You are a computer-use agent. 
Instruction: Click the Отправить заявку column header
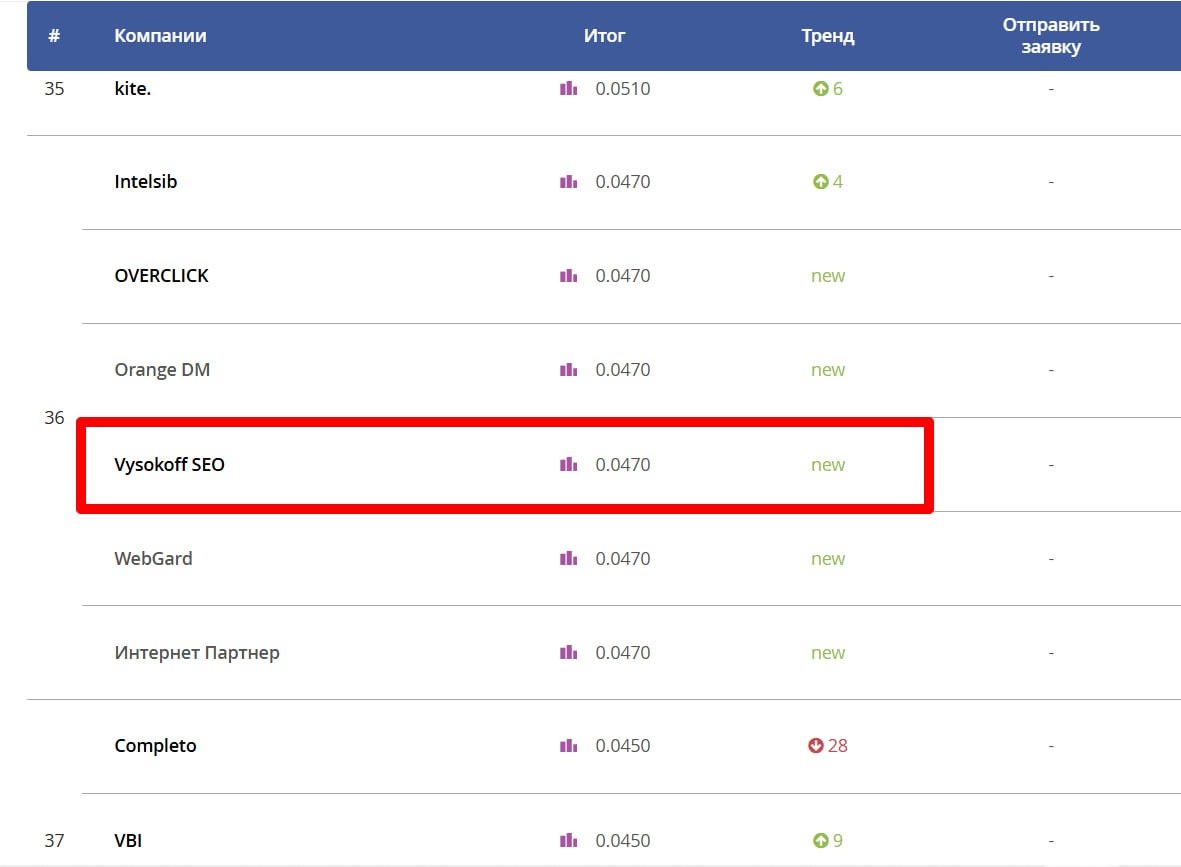tap(1051, 35)
